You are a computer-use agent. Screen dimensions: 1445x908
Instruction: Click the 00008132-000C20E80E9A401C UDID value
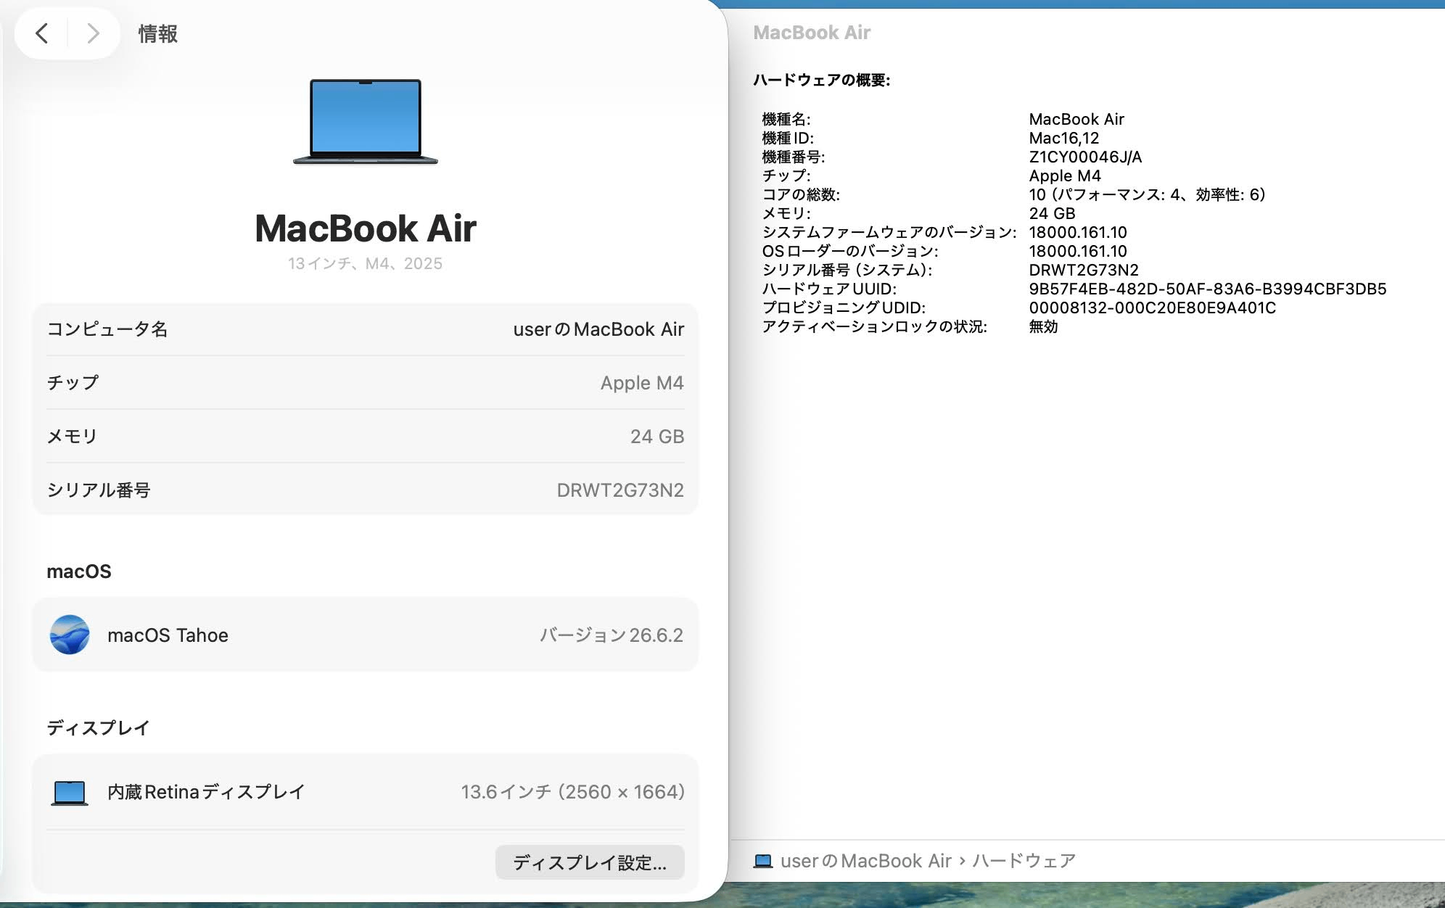tap(1153, 308)
